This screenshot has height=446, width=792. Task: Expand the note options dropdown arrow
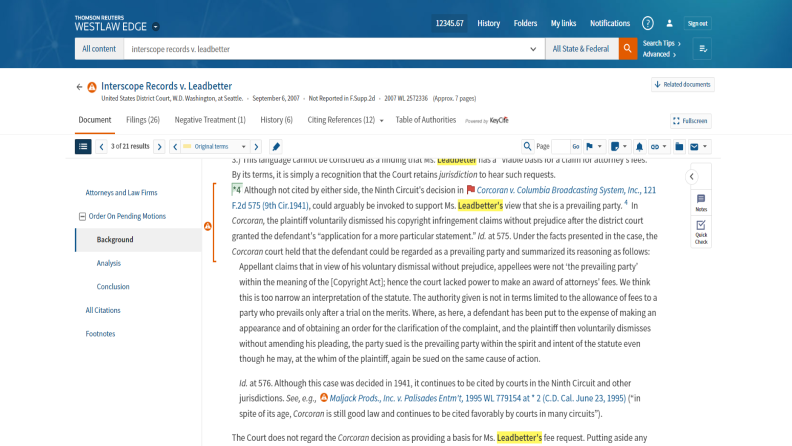(625, 146)
